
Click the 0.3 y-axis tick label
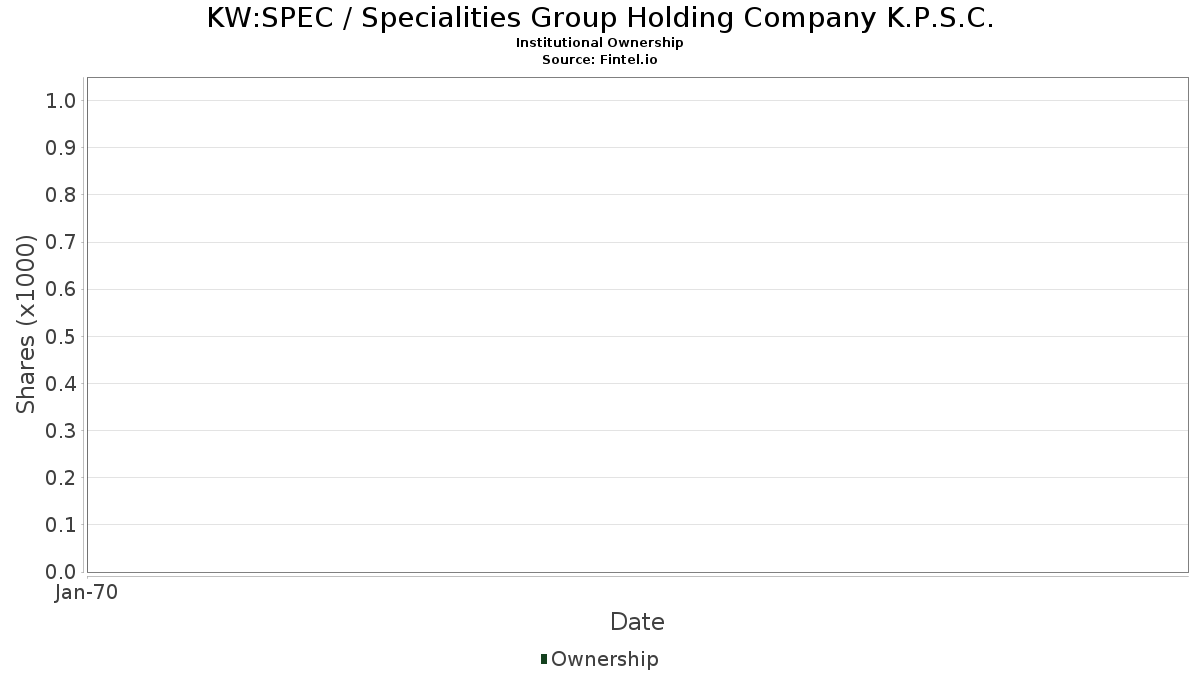click(61, 431)
